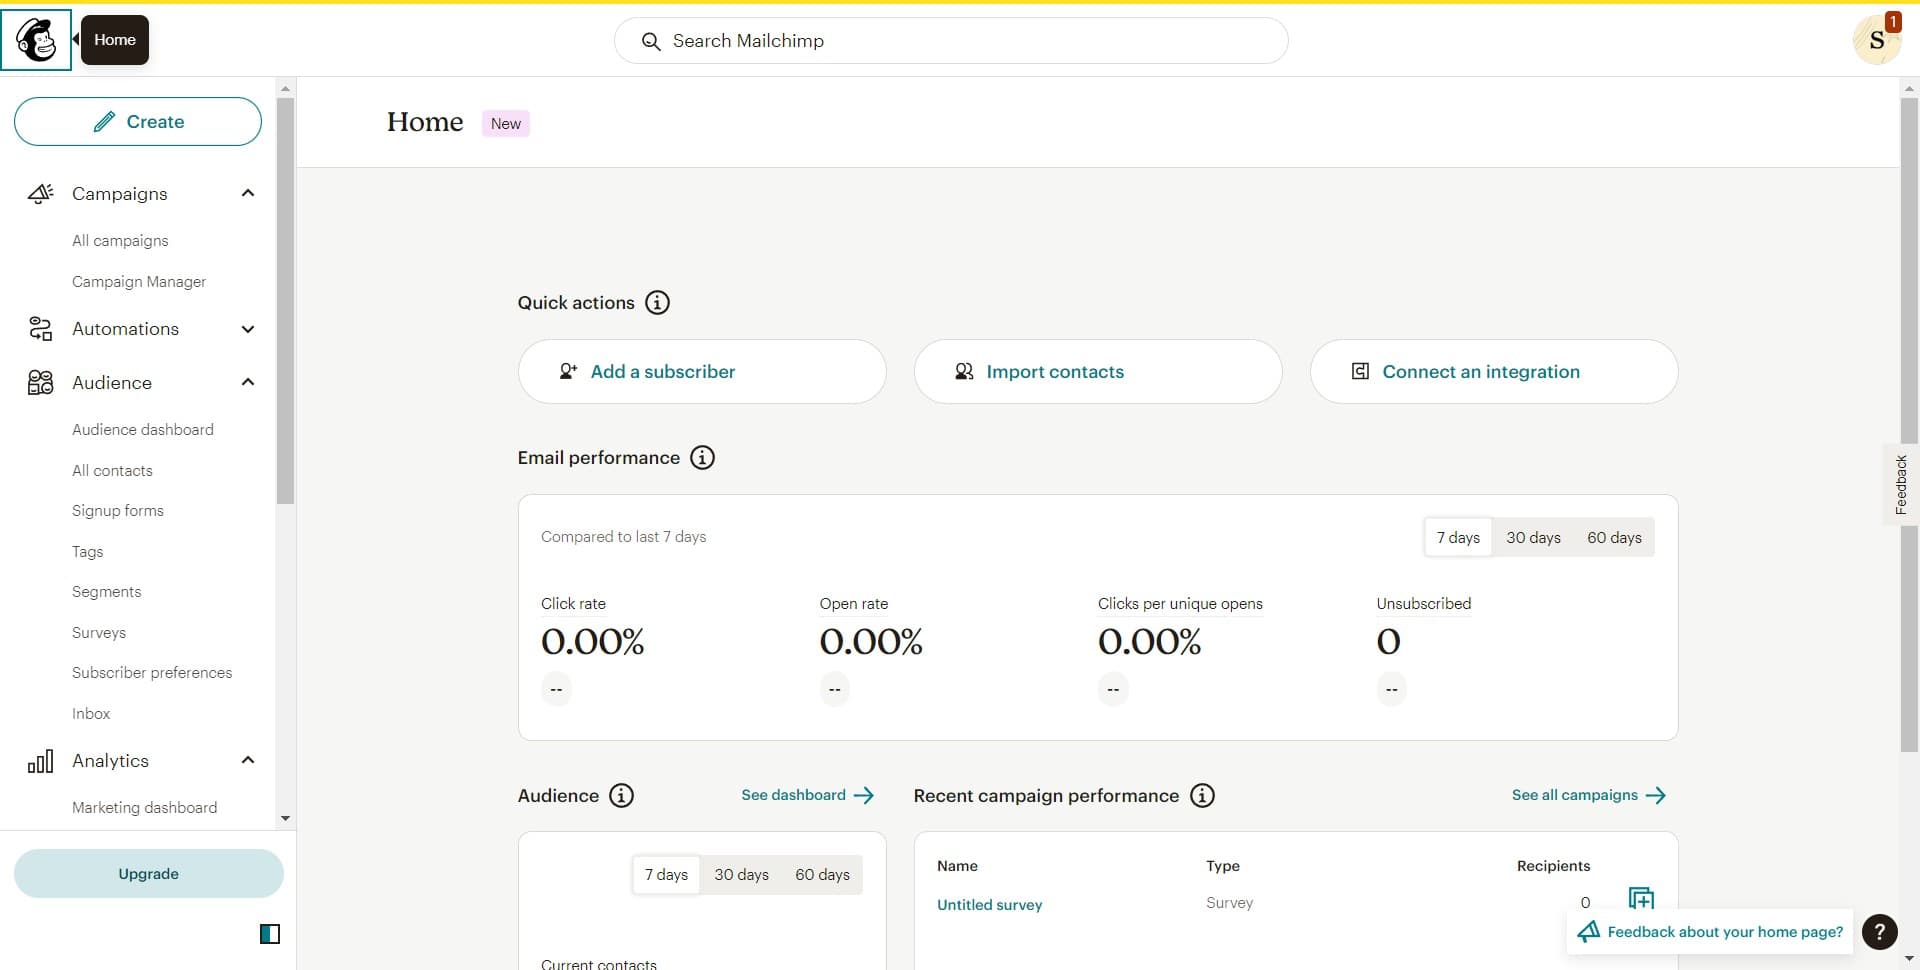Click the Email performance info icon
This screenshot has height=970, width=1920.
[x=703, y=458]
